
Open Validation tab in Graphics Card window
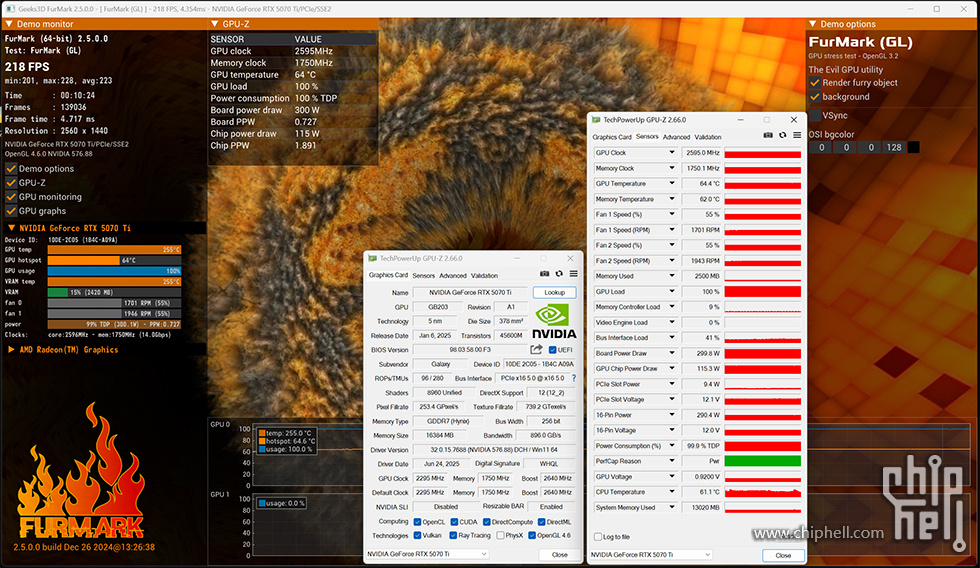(484, 276)
